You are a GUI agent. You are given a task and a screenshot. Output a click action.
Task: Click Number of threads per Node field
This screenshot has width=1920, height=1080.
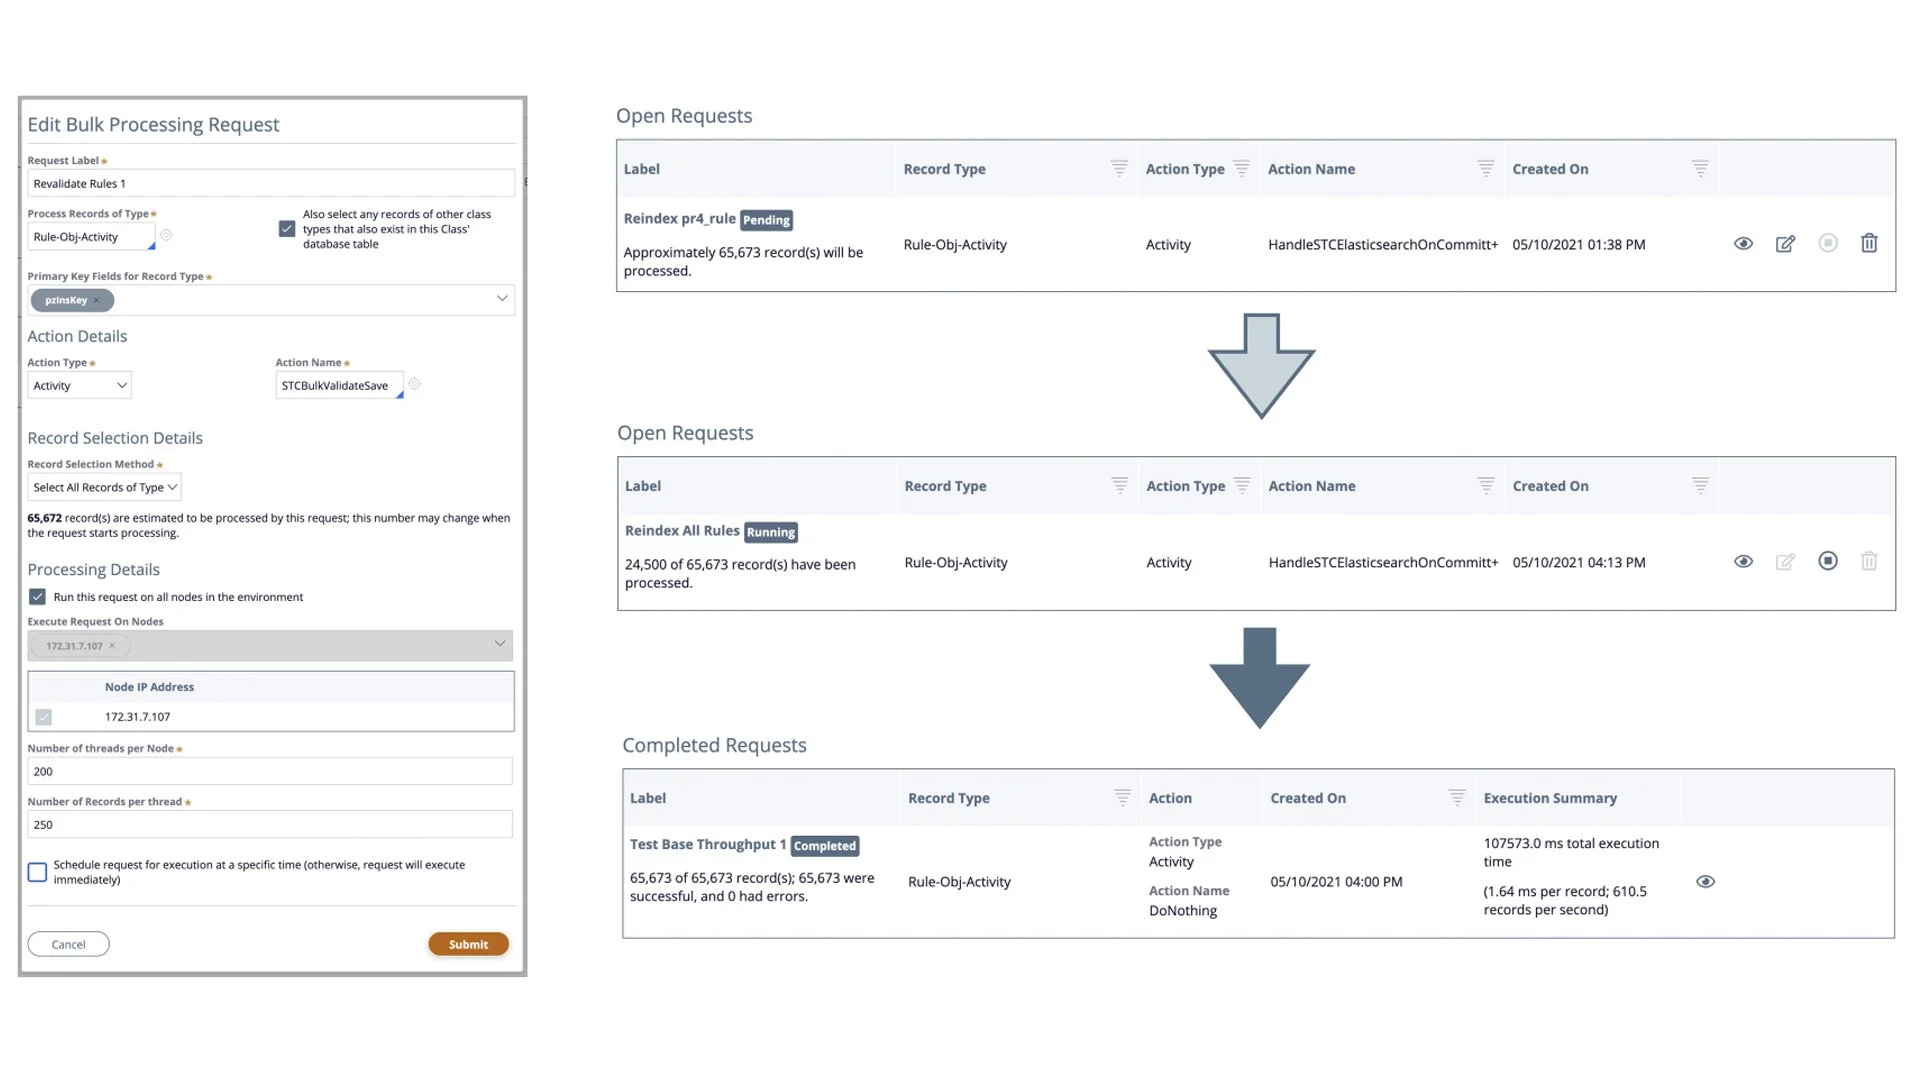click(270, 771)
